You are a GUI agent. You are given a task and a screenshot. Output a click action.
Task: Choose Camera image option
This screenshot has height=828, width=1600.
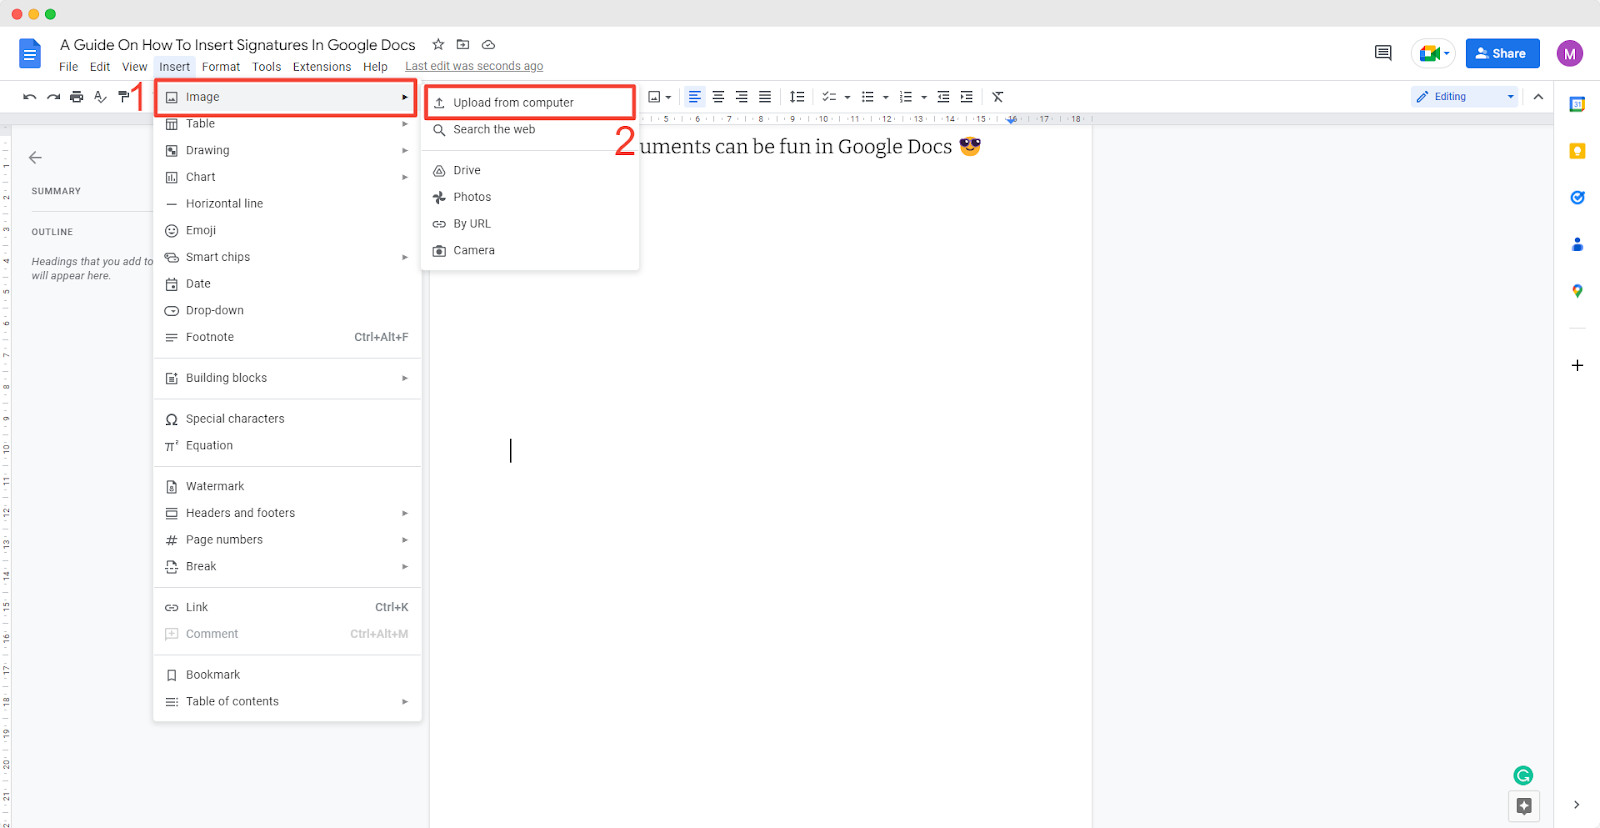click(530, 250)
